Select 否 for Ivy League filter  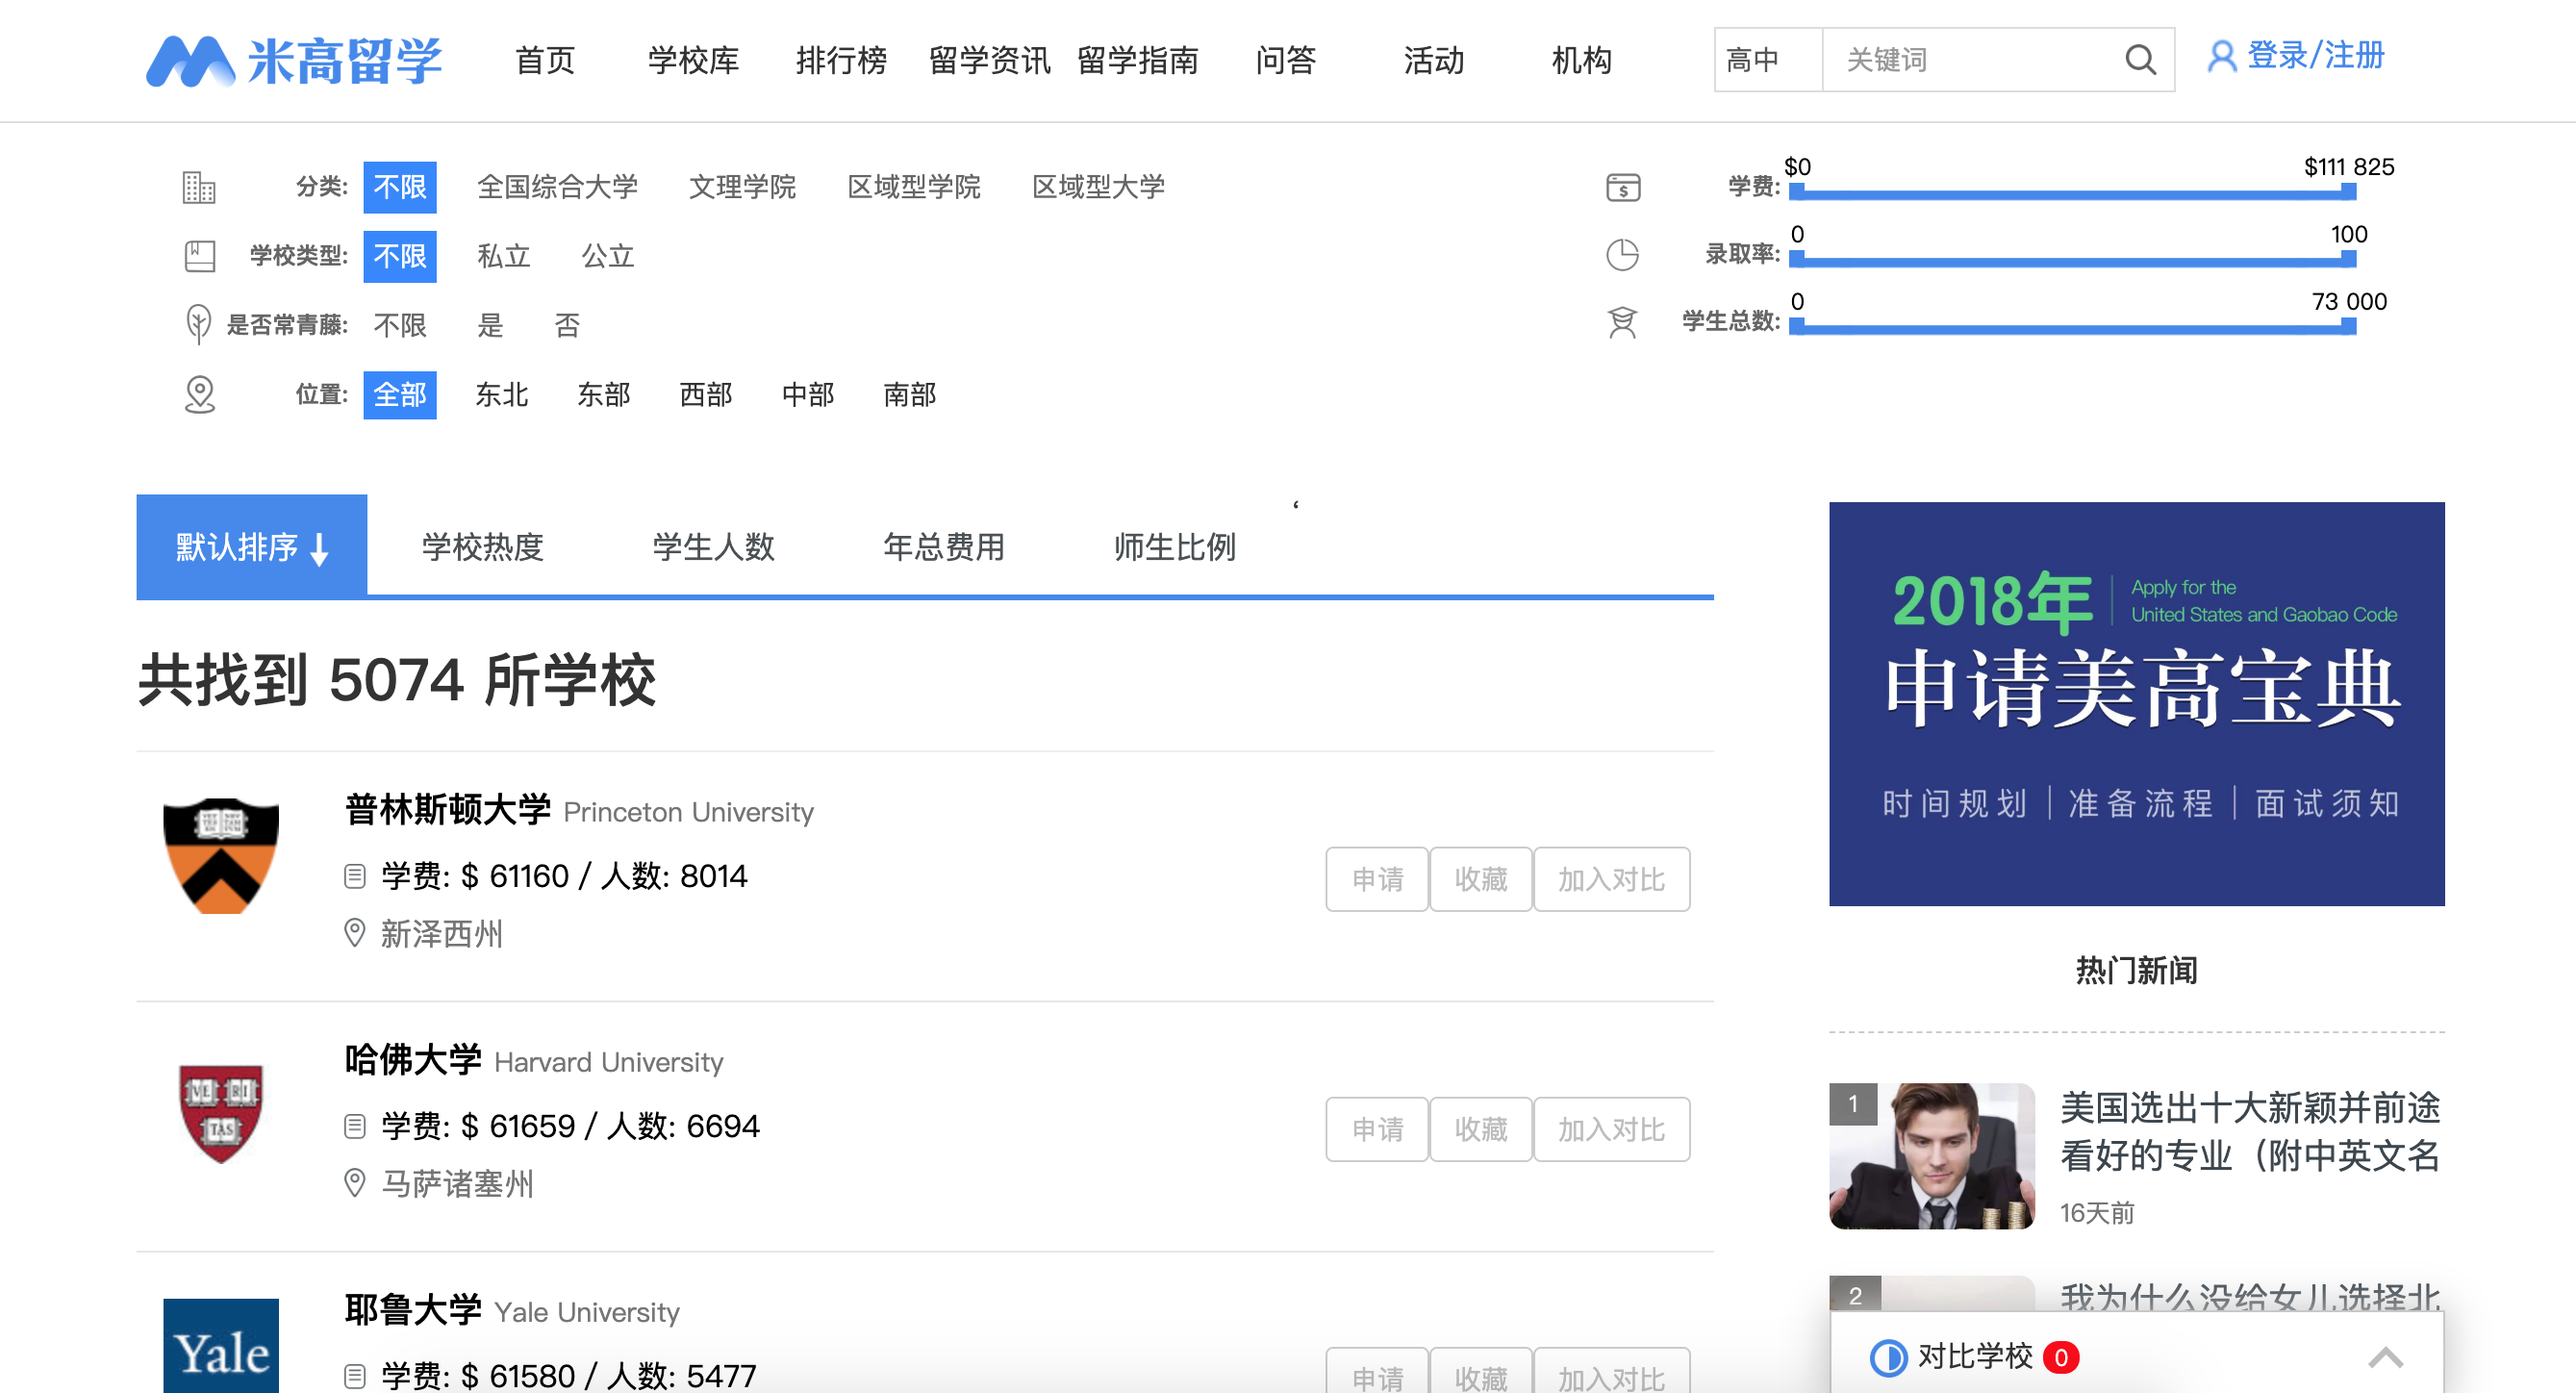[567, 325]
